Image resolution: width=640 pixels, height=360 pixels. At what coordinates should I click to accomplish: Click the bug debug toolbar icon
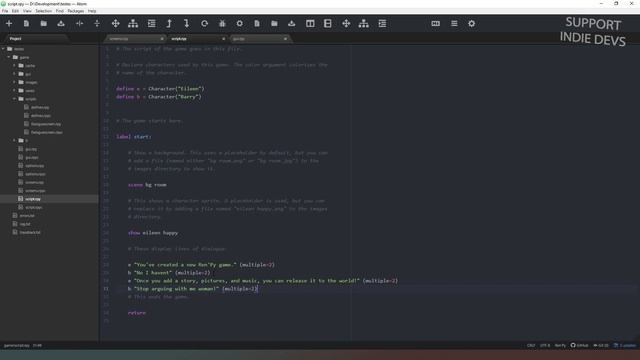[222, 24]
